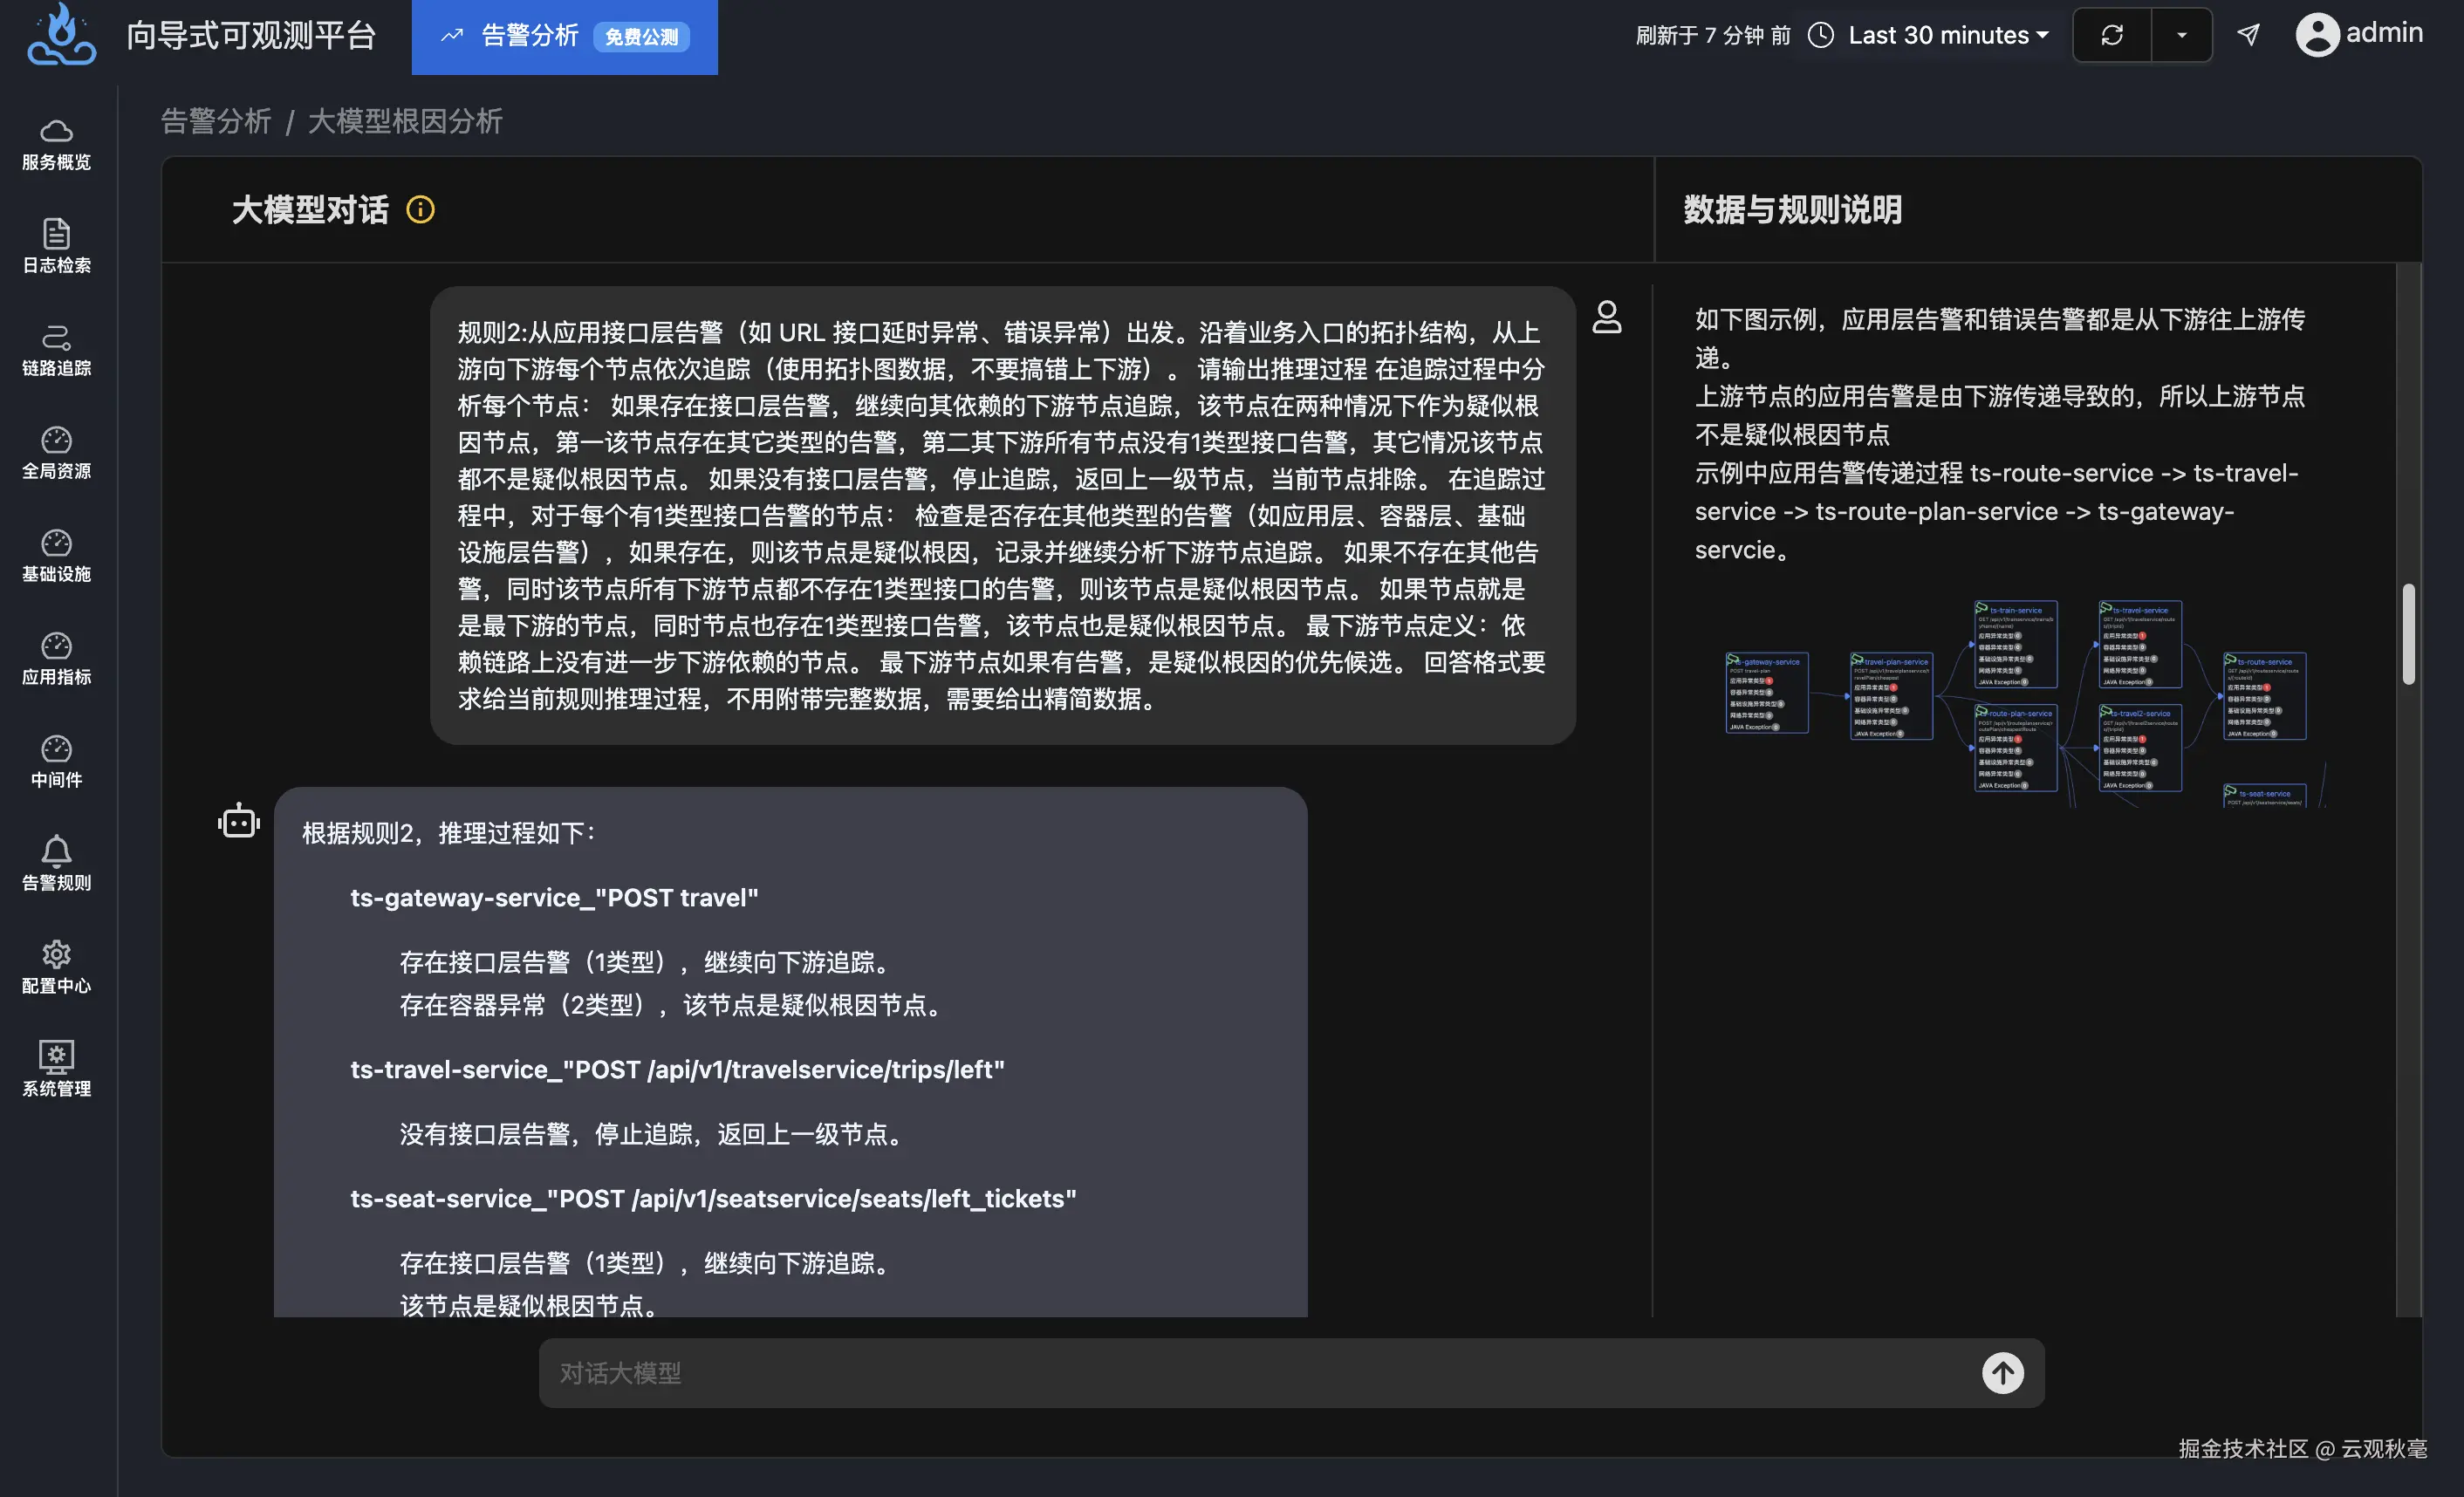Open 全局资源 global resources view
The image size is (2464, 1497).
click(56, 453)
